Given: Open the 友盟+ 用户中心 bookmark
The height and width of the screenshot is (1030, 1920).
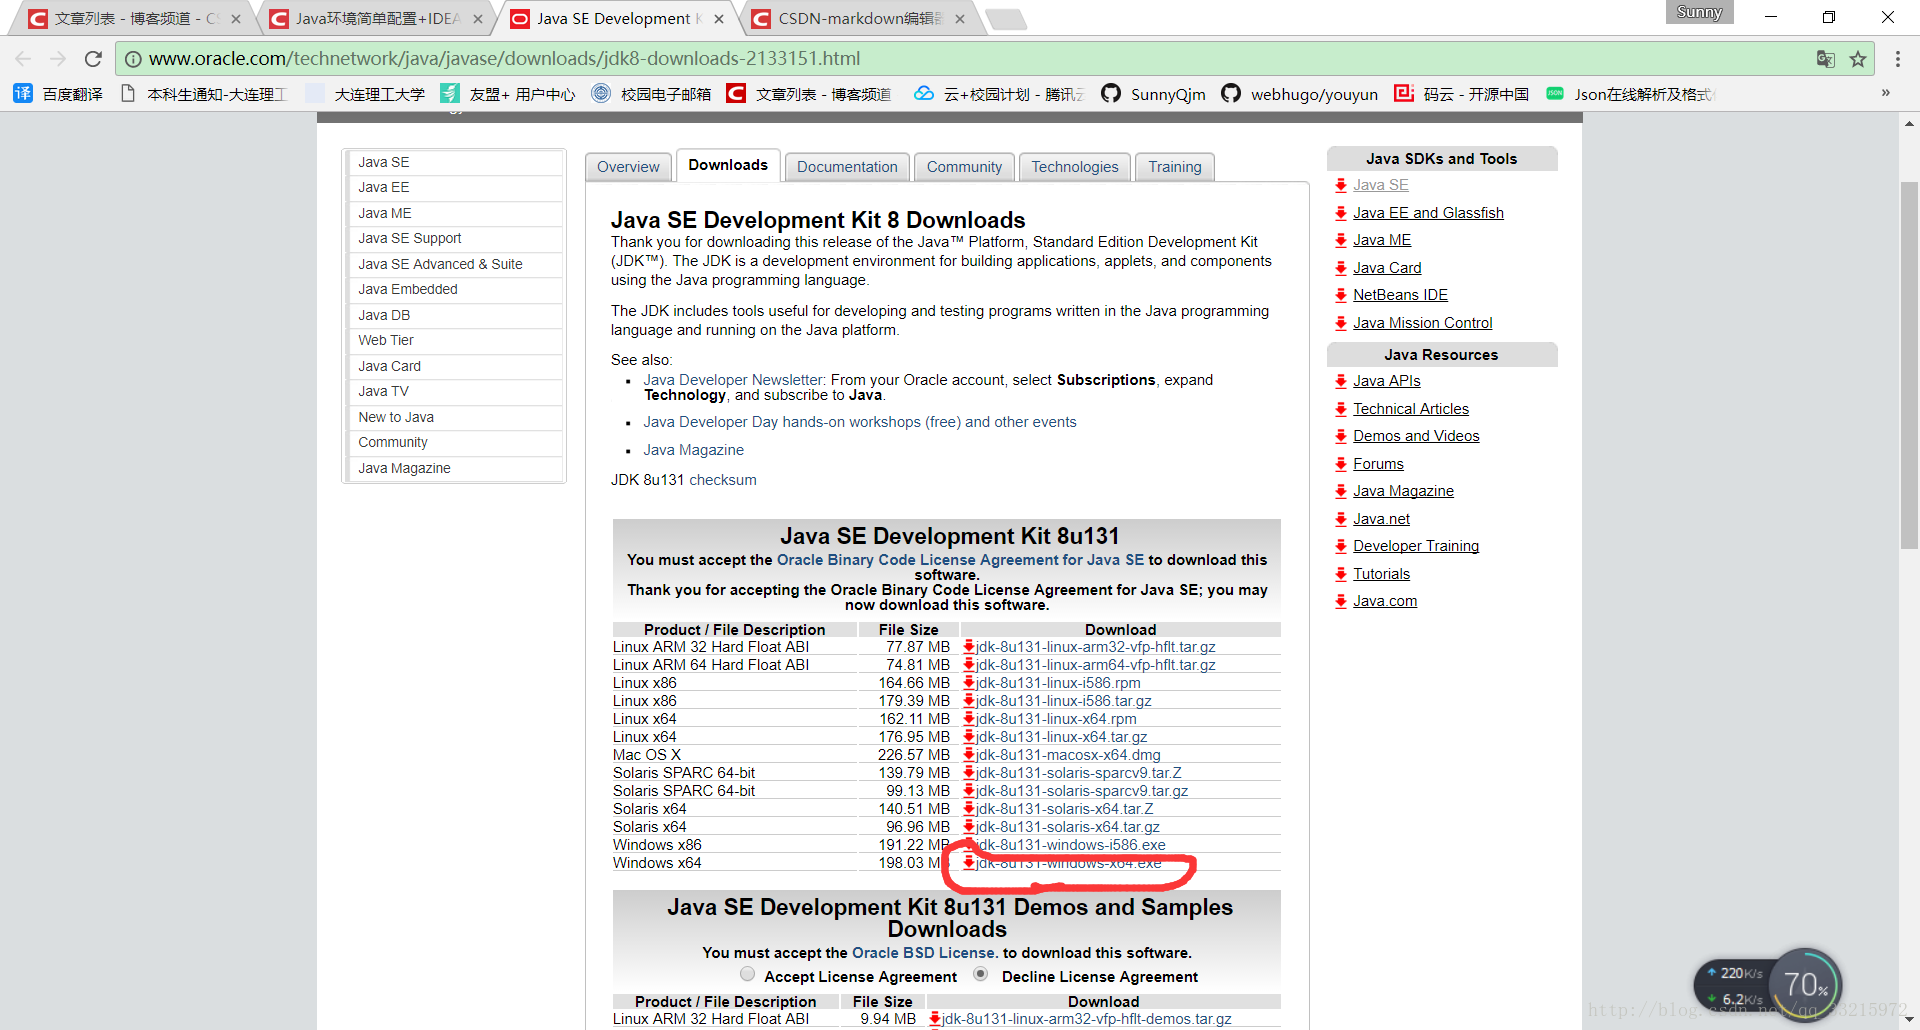Looking at the screenshot, I should coord(508,94).
